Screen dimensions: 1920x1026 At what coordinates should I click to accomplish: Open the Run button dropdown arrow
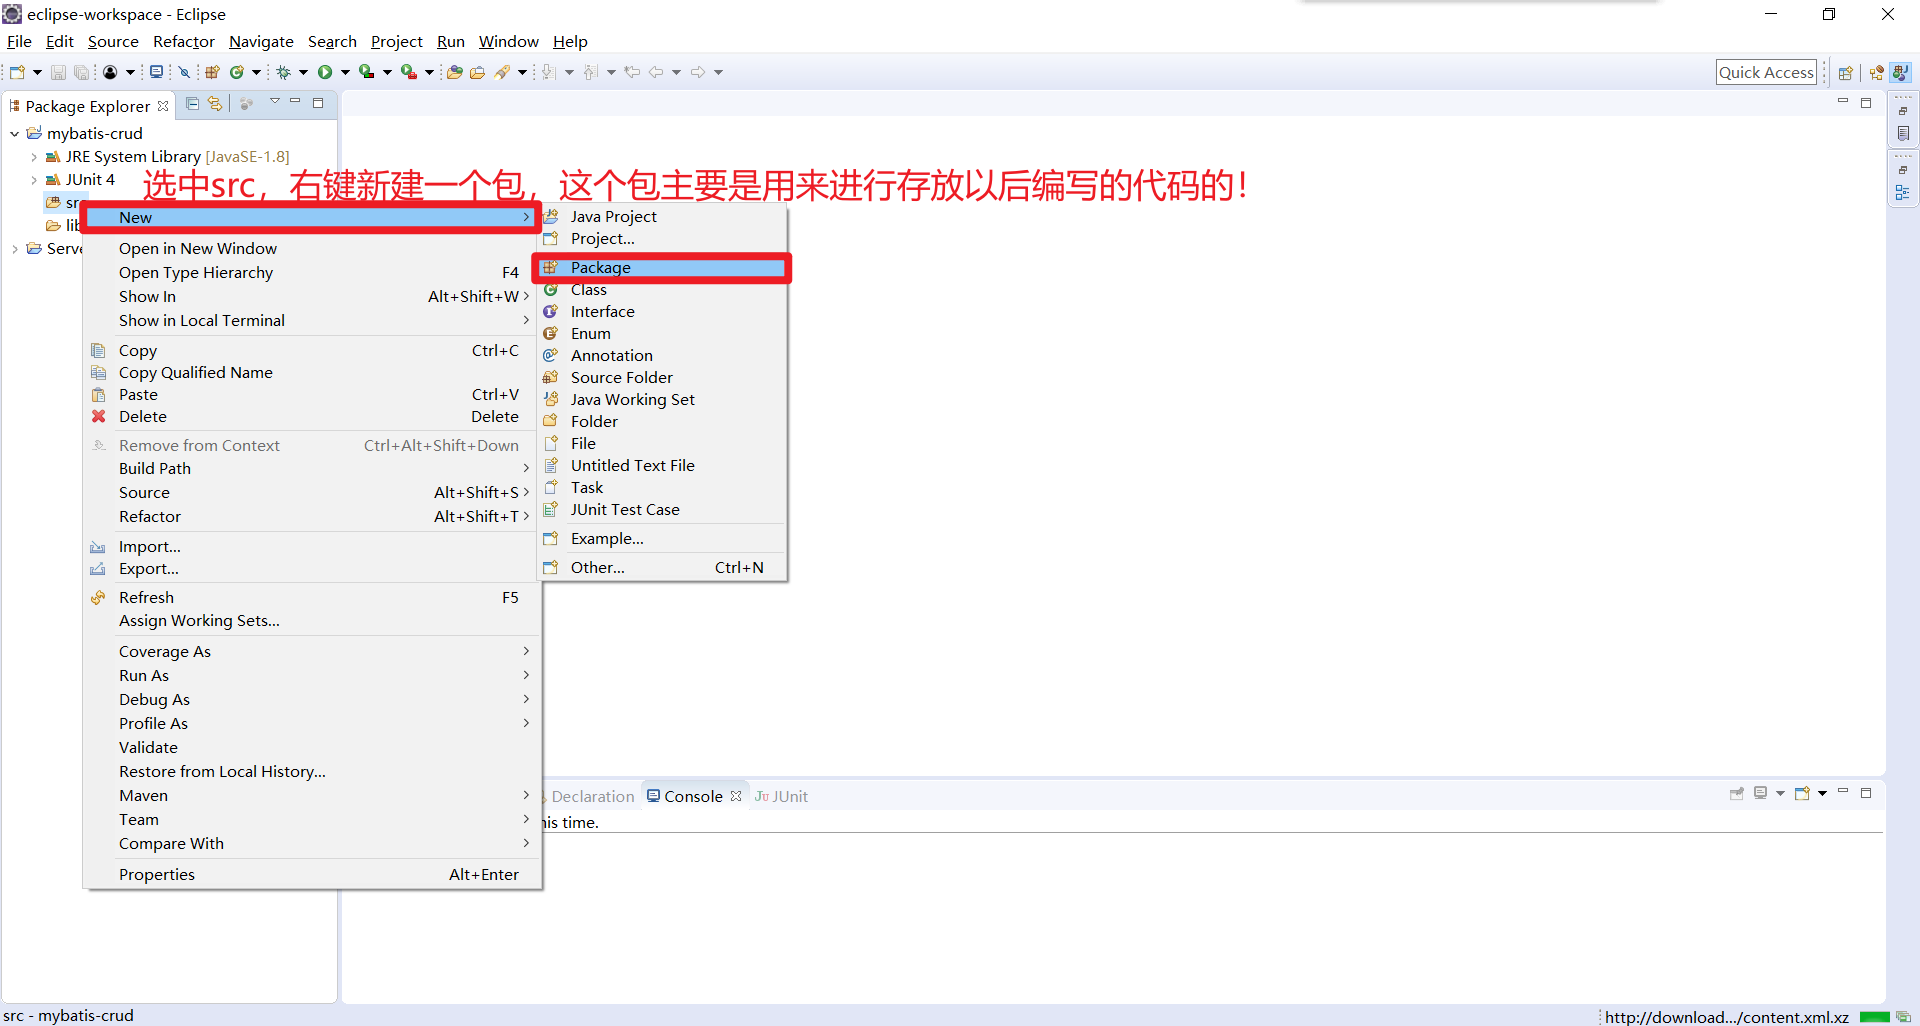(345, 72)
